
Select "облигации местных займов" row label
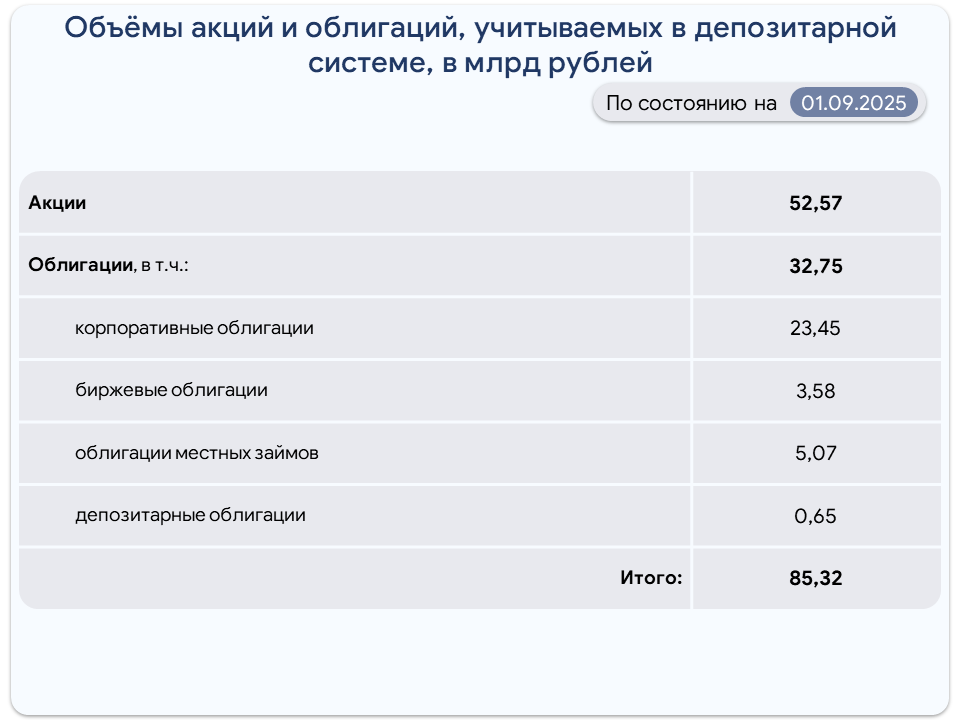[x=197, y=453]
